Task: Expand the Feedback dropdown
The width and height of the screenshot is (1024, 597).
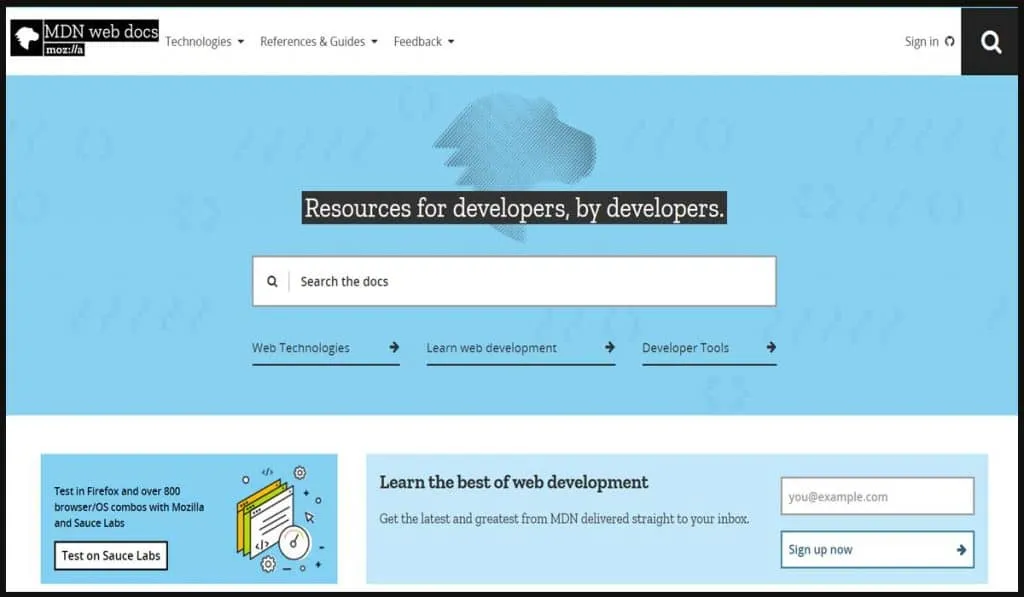Action: tap(450, 42)
